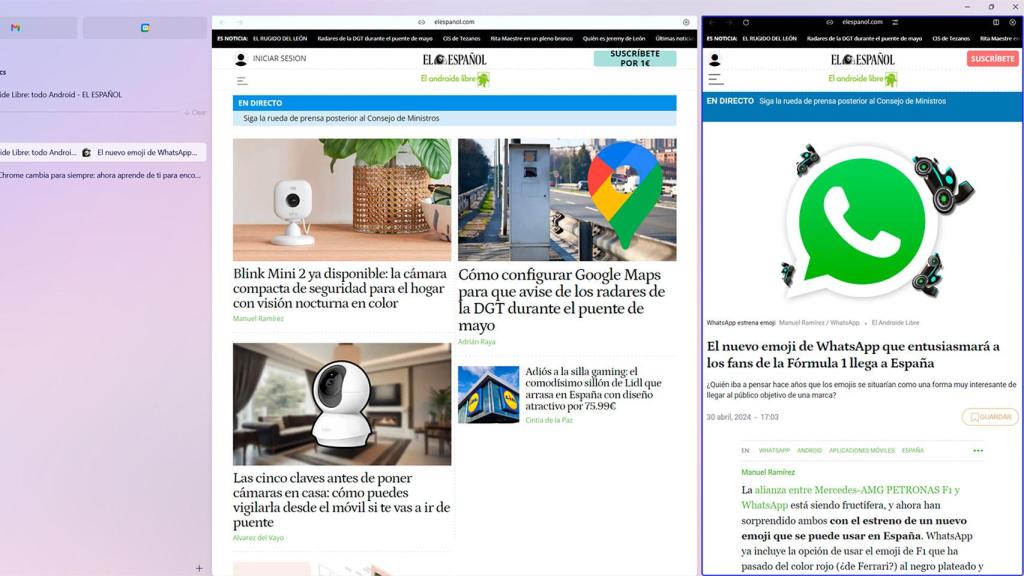Open the three-dots more options in article
The height and width of the screenshot is (576, 1024).
coord(978,451)
